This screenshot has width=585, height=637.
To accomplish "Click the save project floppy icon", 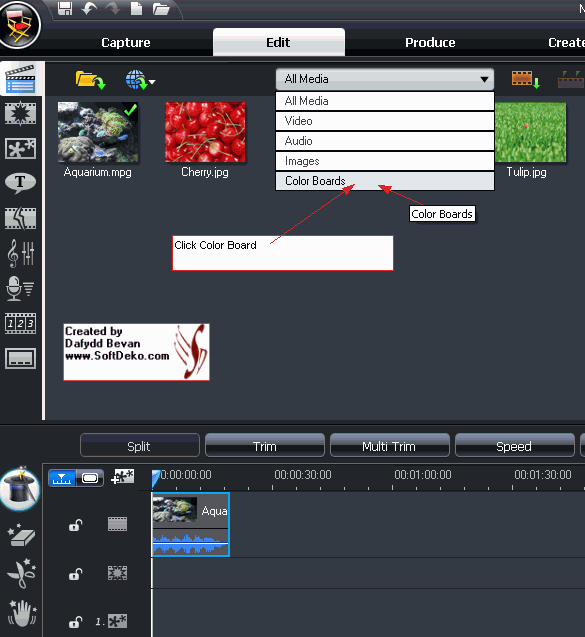I will point(65,9).
